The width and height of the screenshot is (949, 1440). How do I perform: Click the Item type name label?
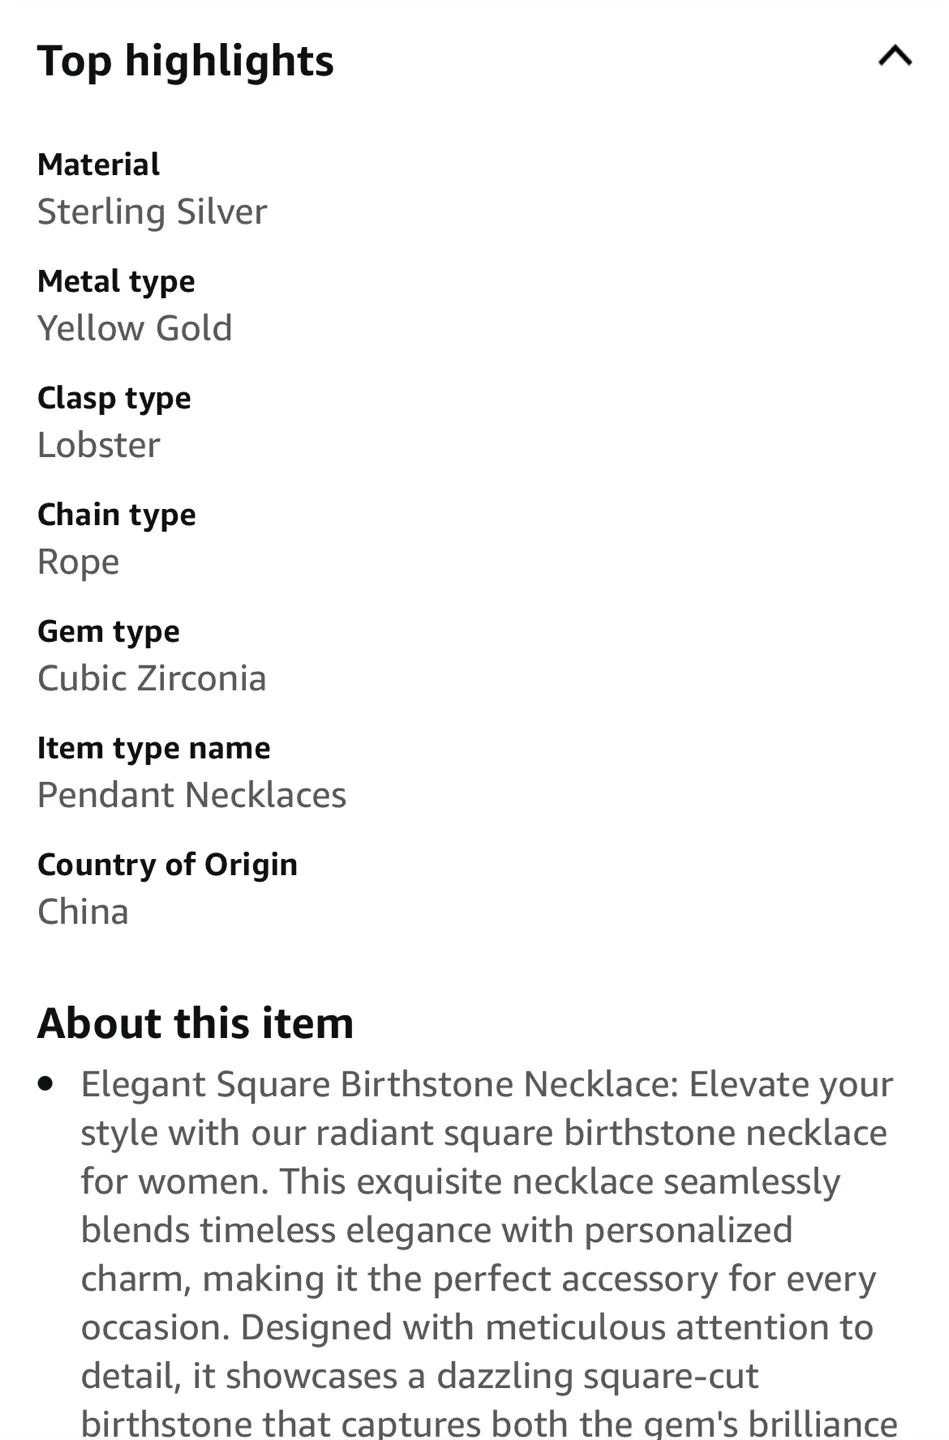click(153, 748)
